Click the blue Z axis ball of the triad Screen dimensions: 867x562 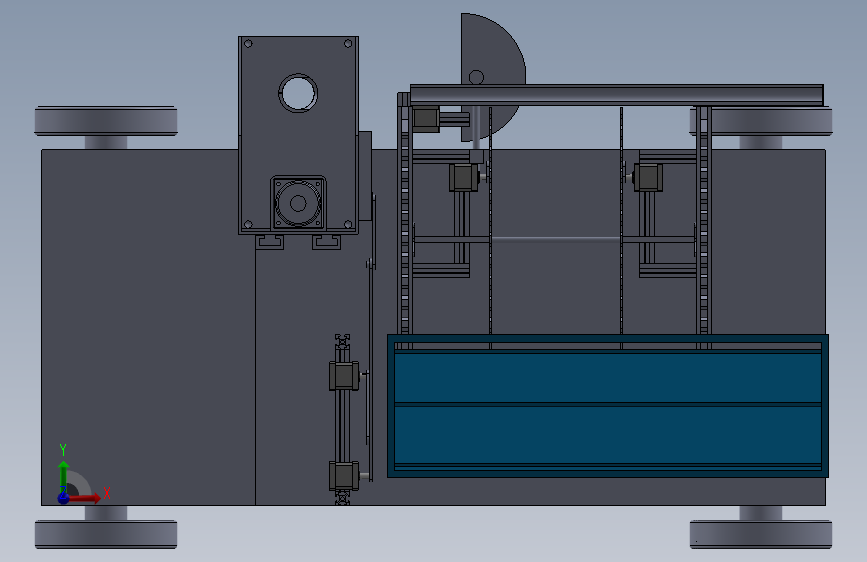coord(64,498)
